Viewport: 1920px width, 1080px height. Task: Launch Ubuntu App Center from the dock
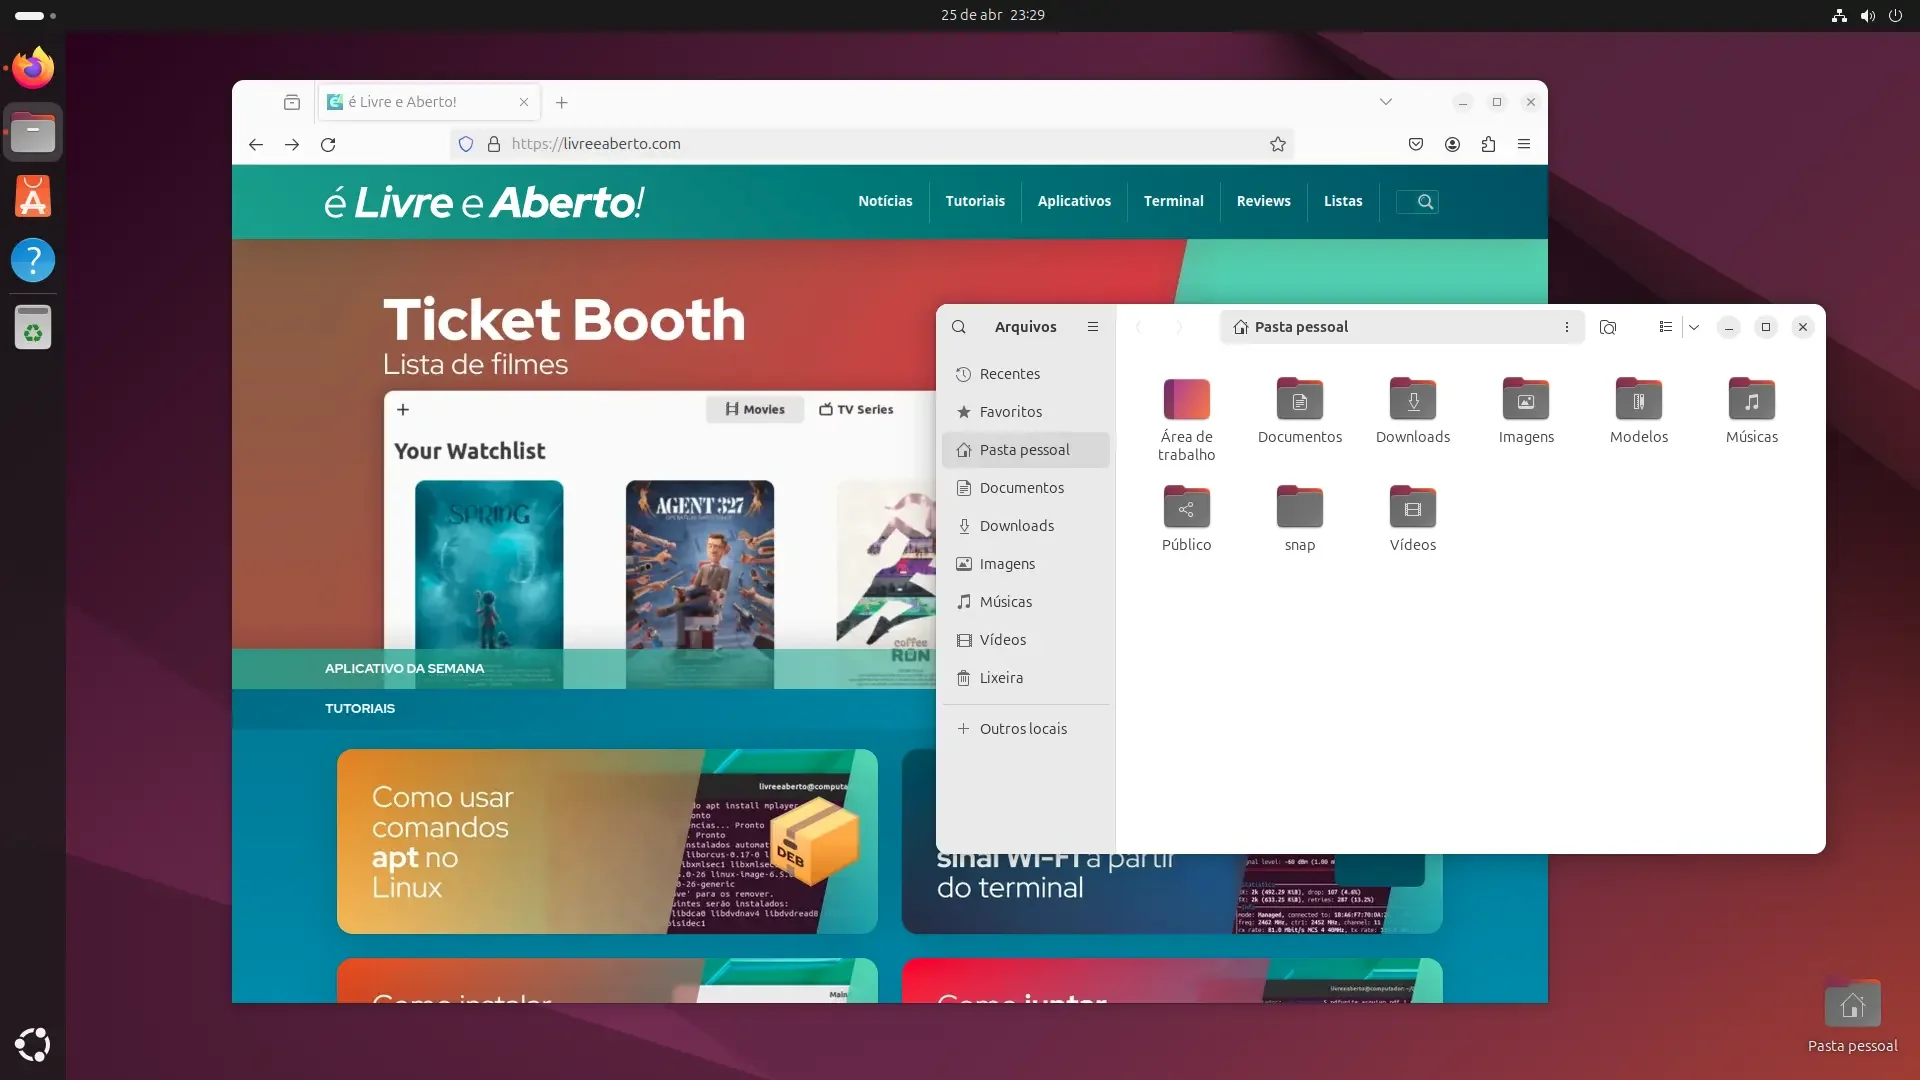(33, 196)
